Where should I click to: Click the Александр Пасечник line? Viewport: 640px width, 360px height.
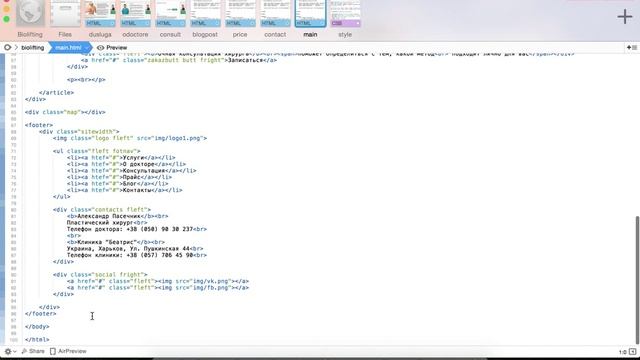(x=118, y=216)
